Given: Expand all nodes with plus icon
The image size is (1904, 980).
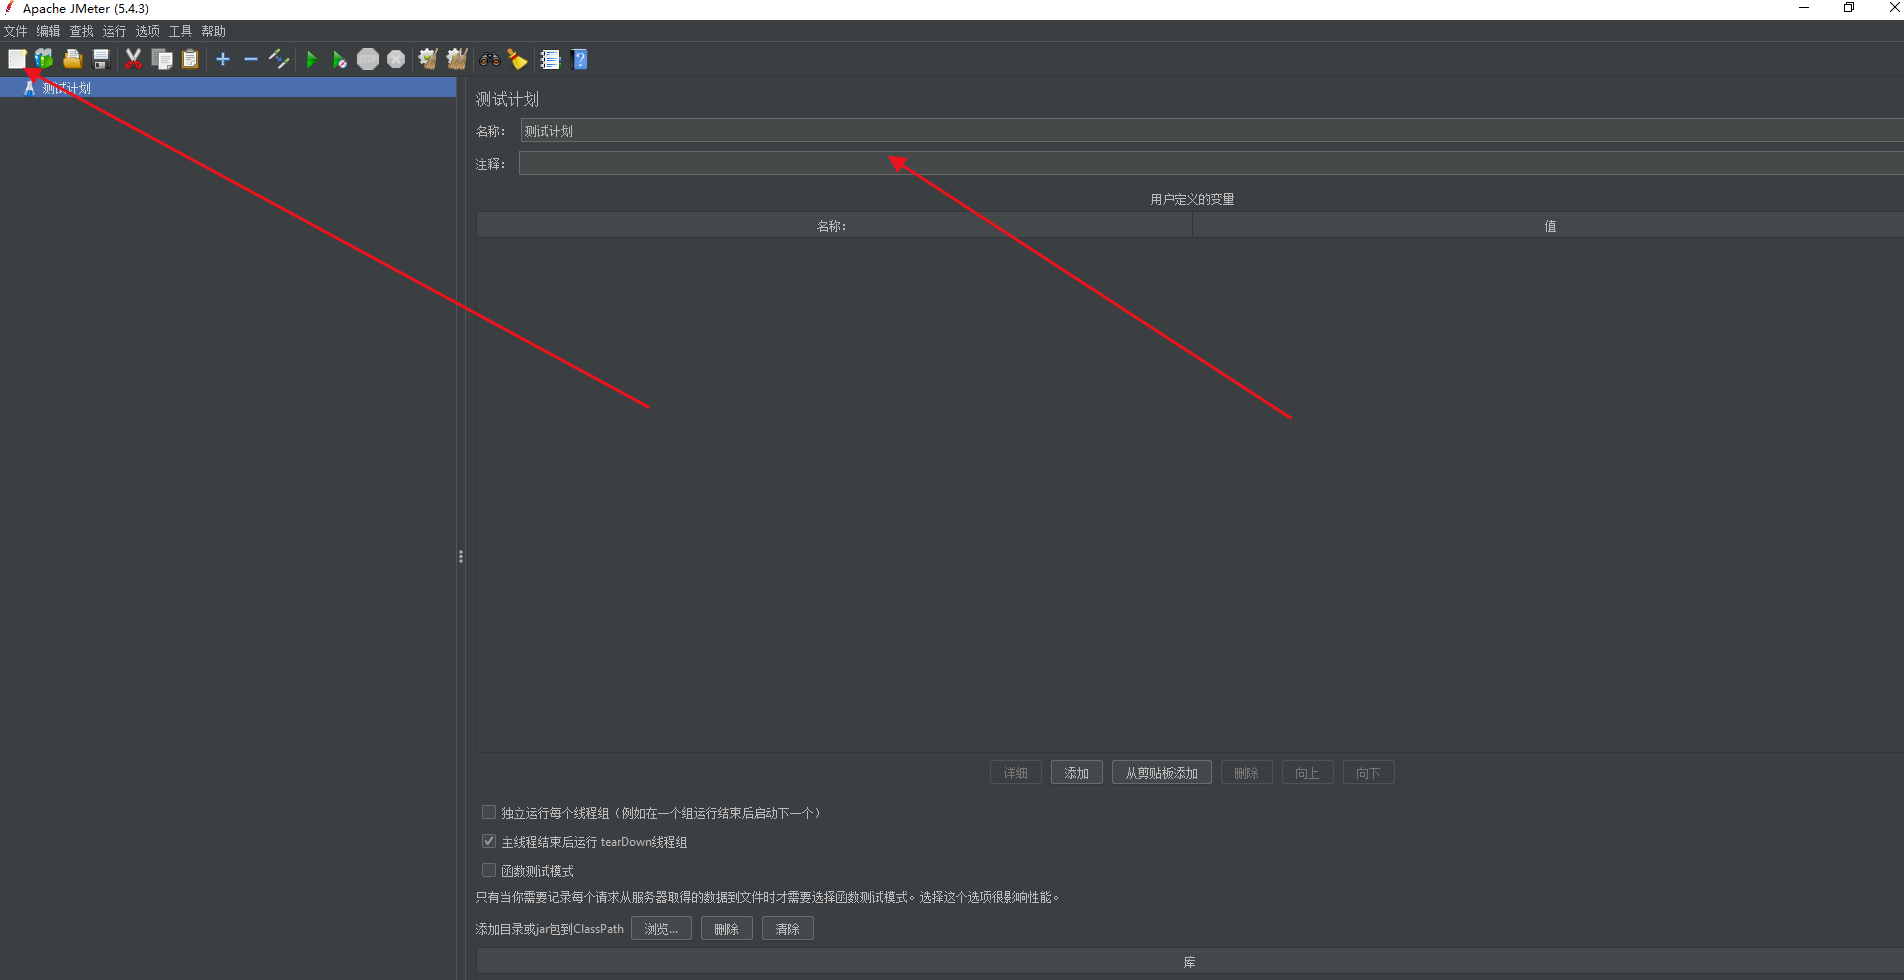Looking at the screenshot, I should click(x=223, y=59).
